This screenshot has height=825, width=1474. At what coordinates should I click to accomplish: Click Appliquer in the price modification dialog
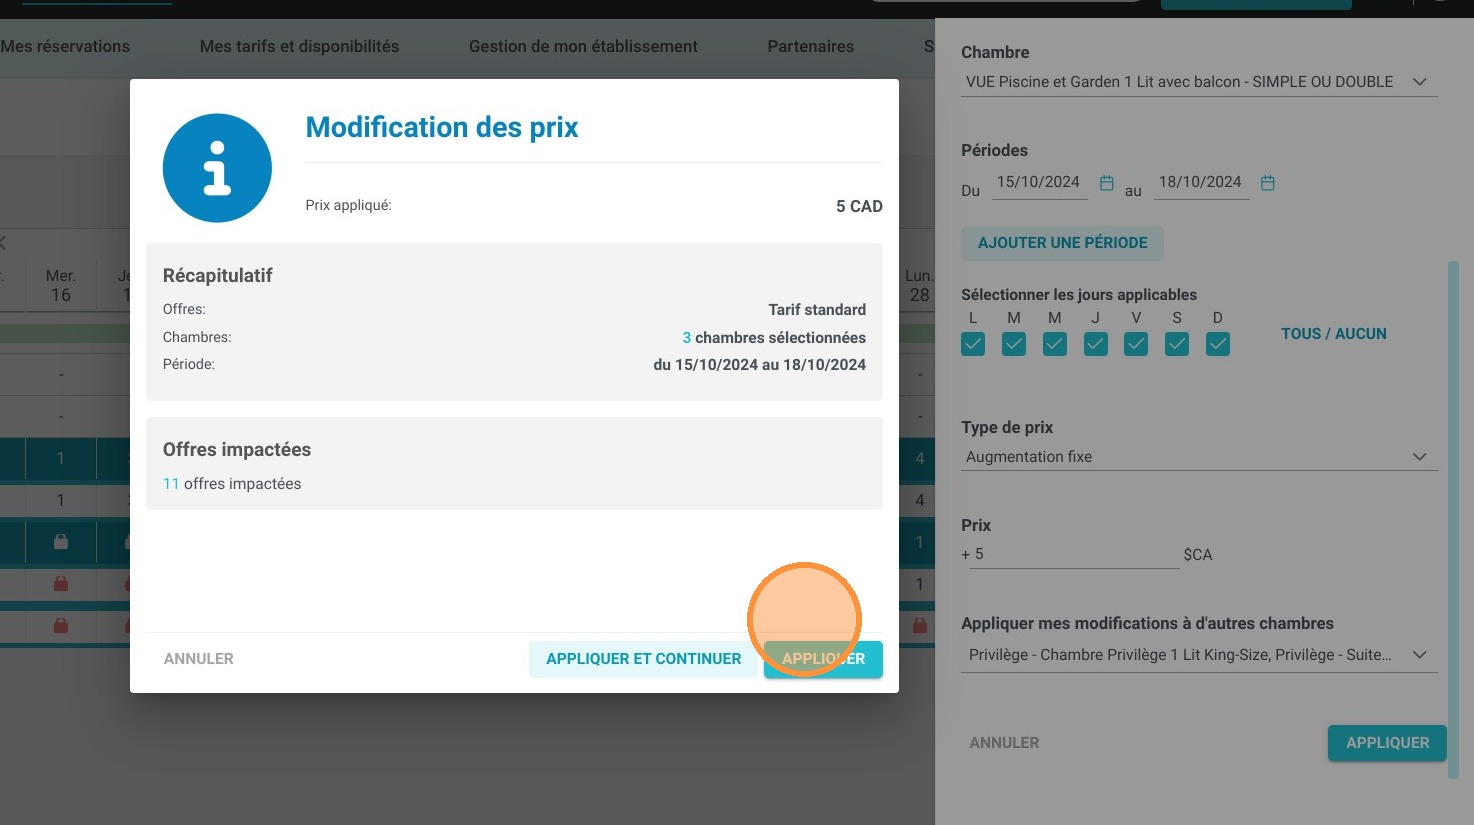point(823,659)
